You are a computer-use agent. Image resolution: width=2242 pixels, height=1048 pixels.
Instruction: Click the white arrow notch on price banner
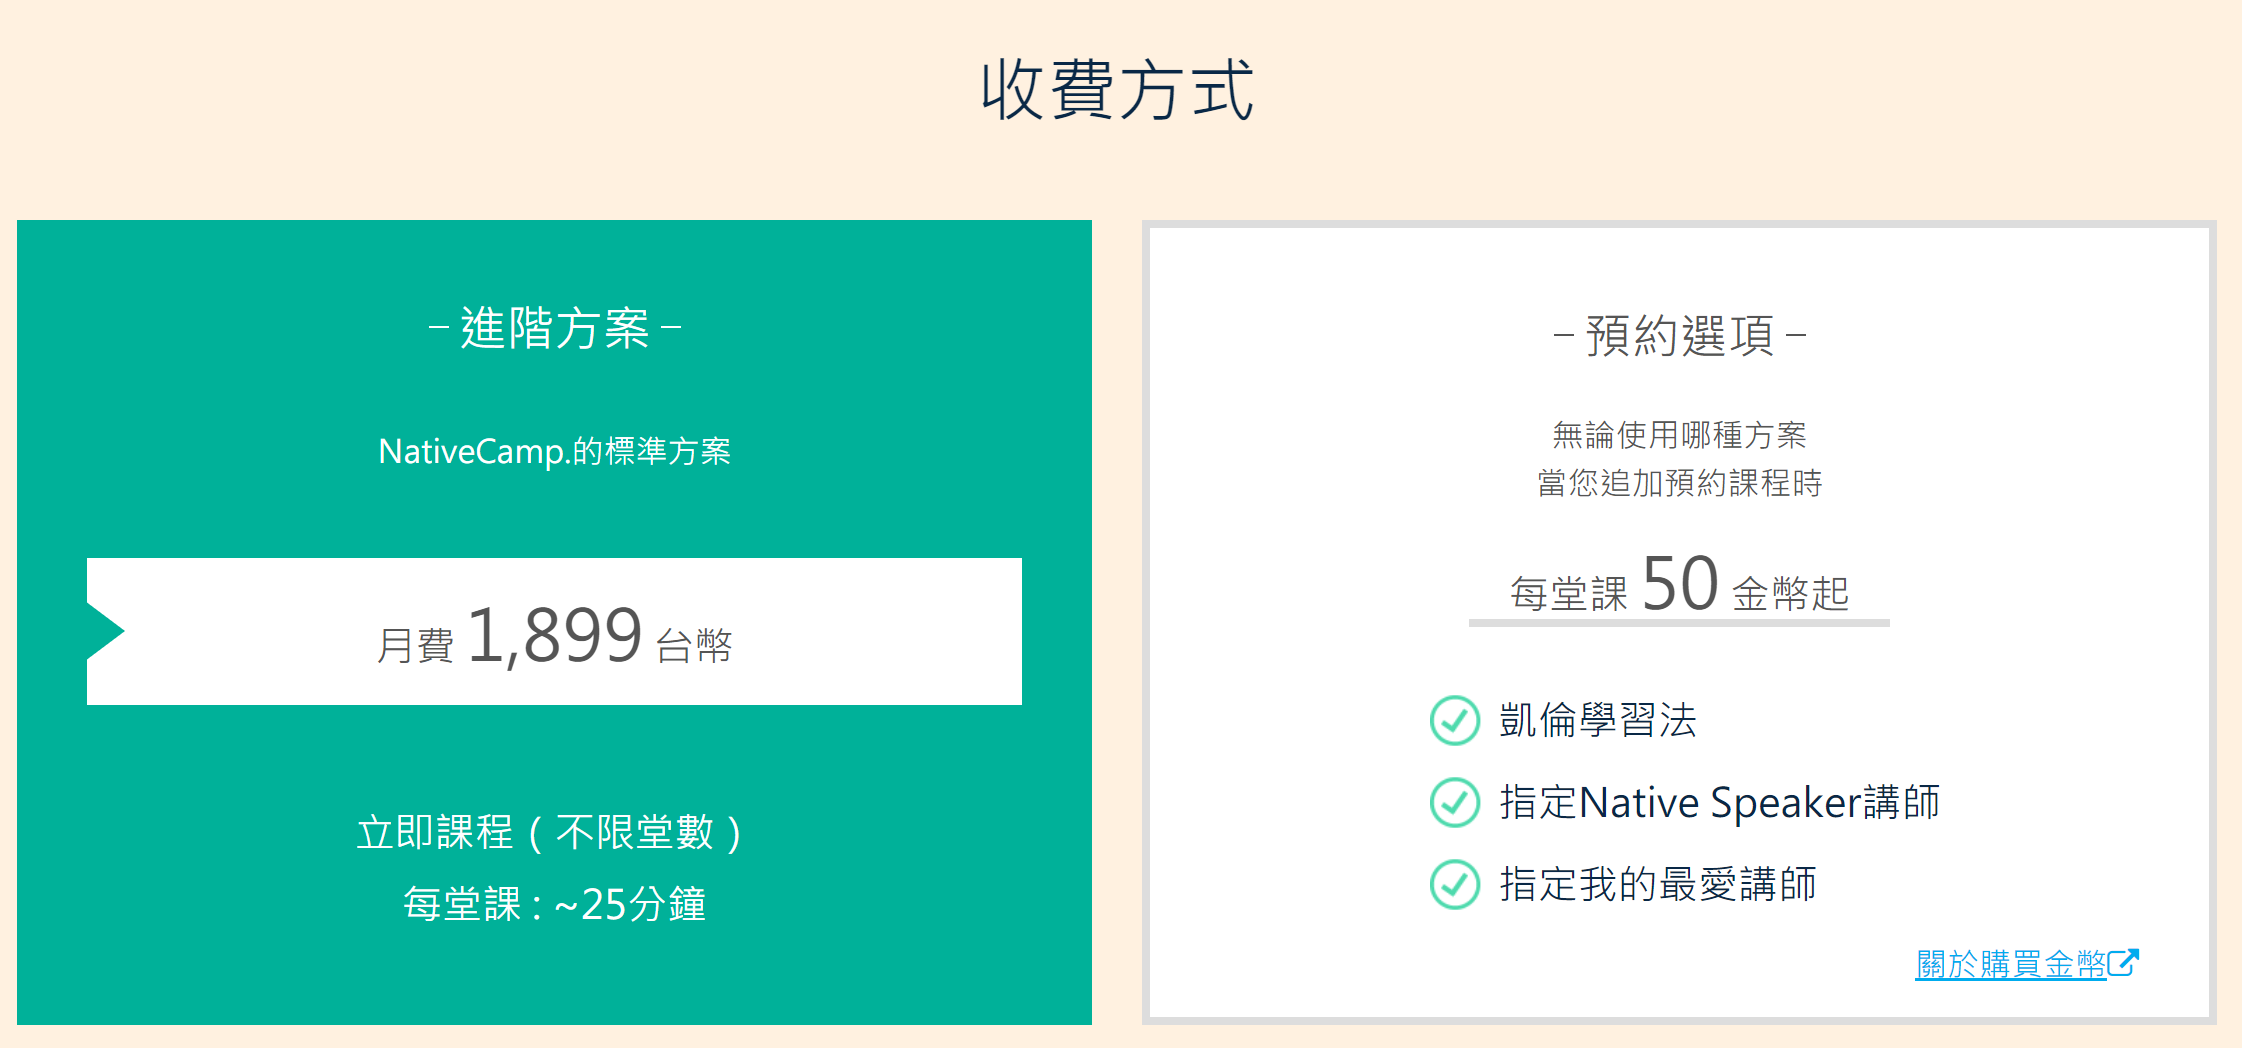click(x=104, y=631)
